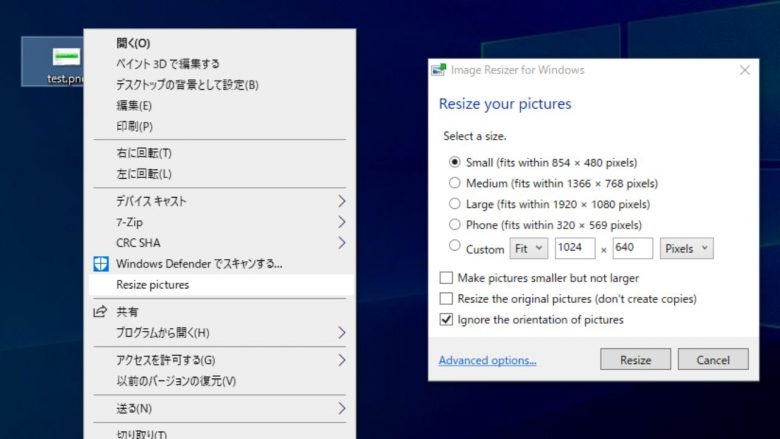Expand the デバイス キャスト submenu arrow
Image resolution: width=780 pixels, height=439 pixels.
pos(341,201)
